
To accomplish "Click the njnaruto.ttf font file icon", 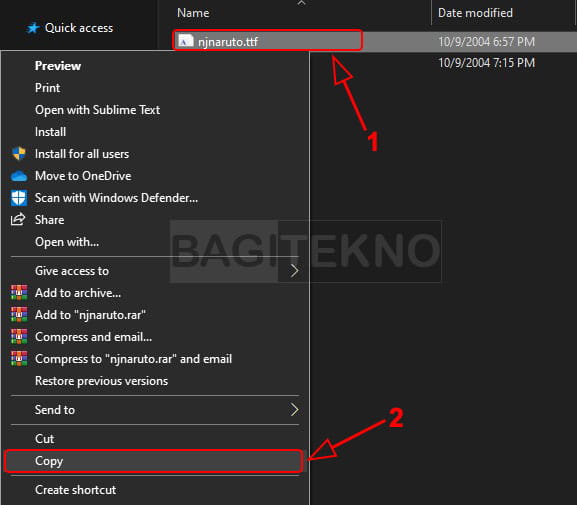I will 186,41.
